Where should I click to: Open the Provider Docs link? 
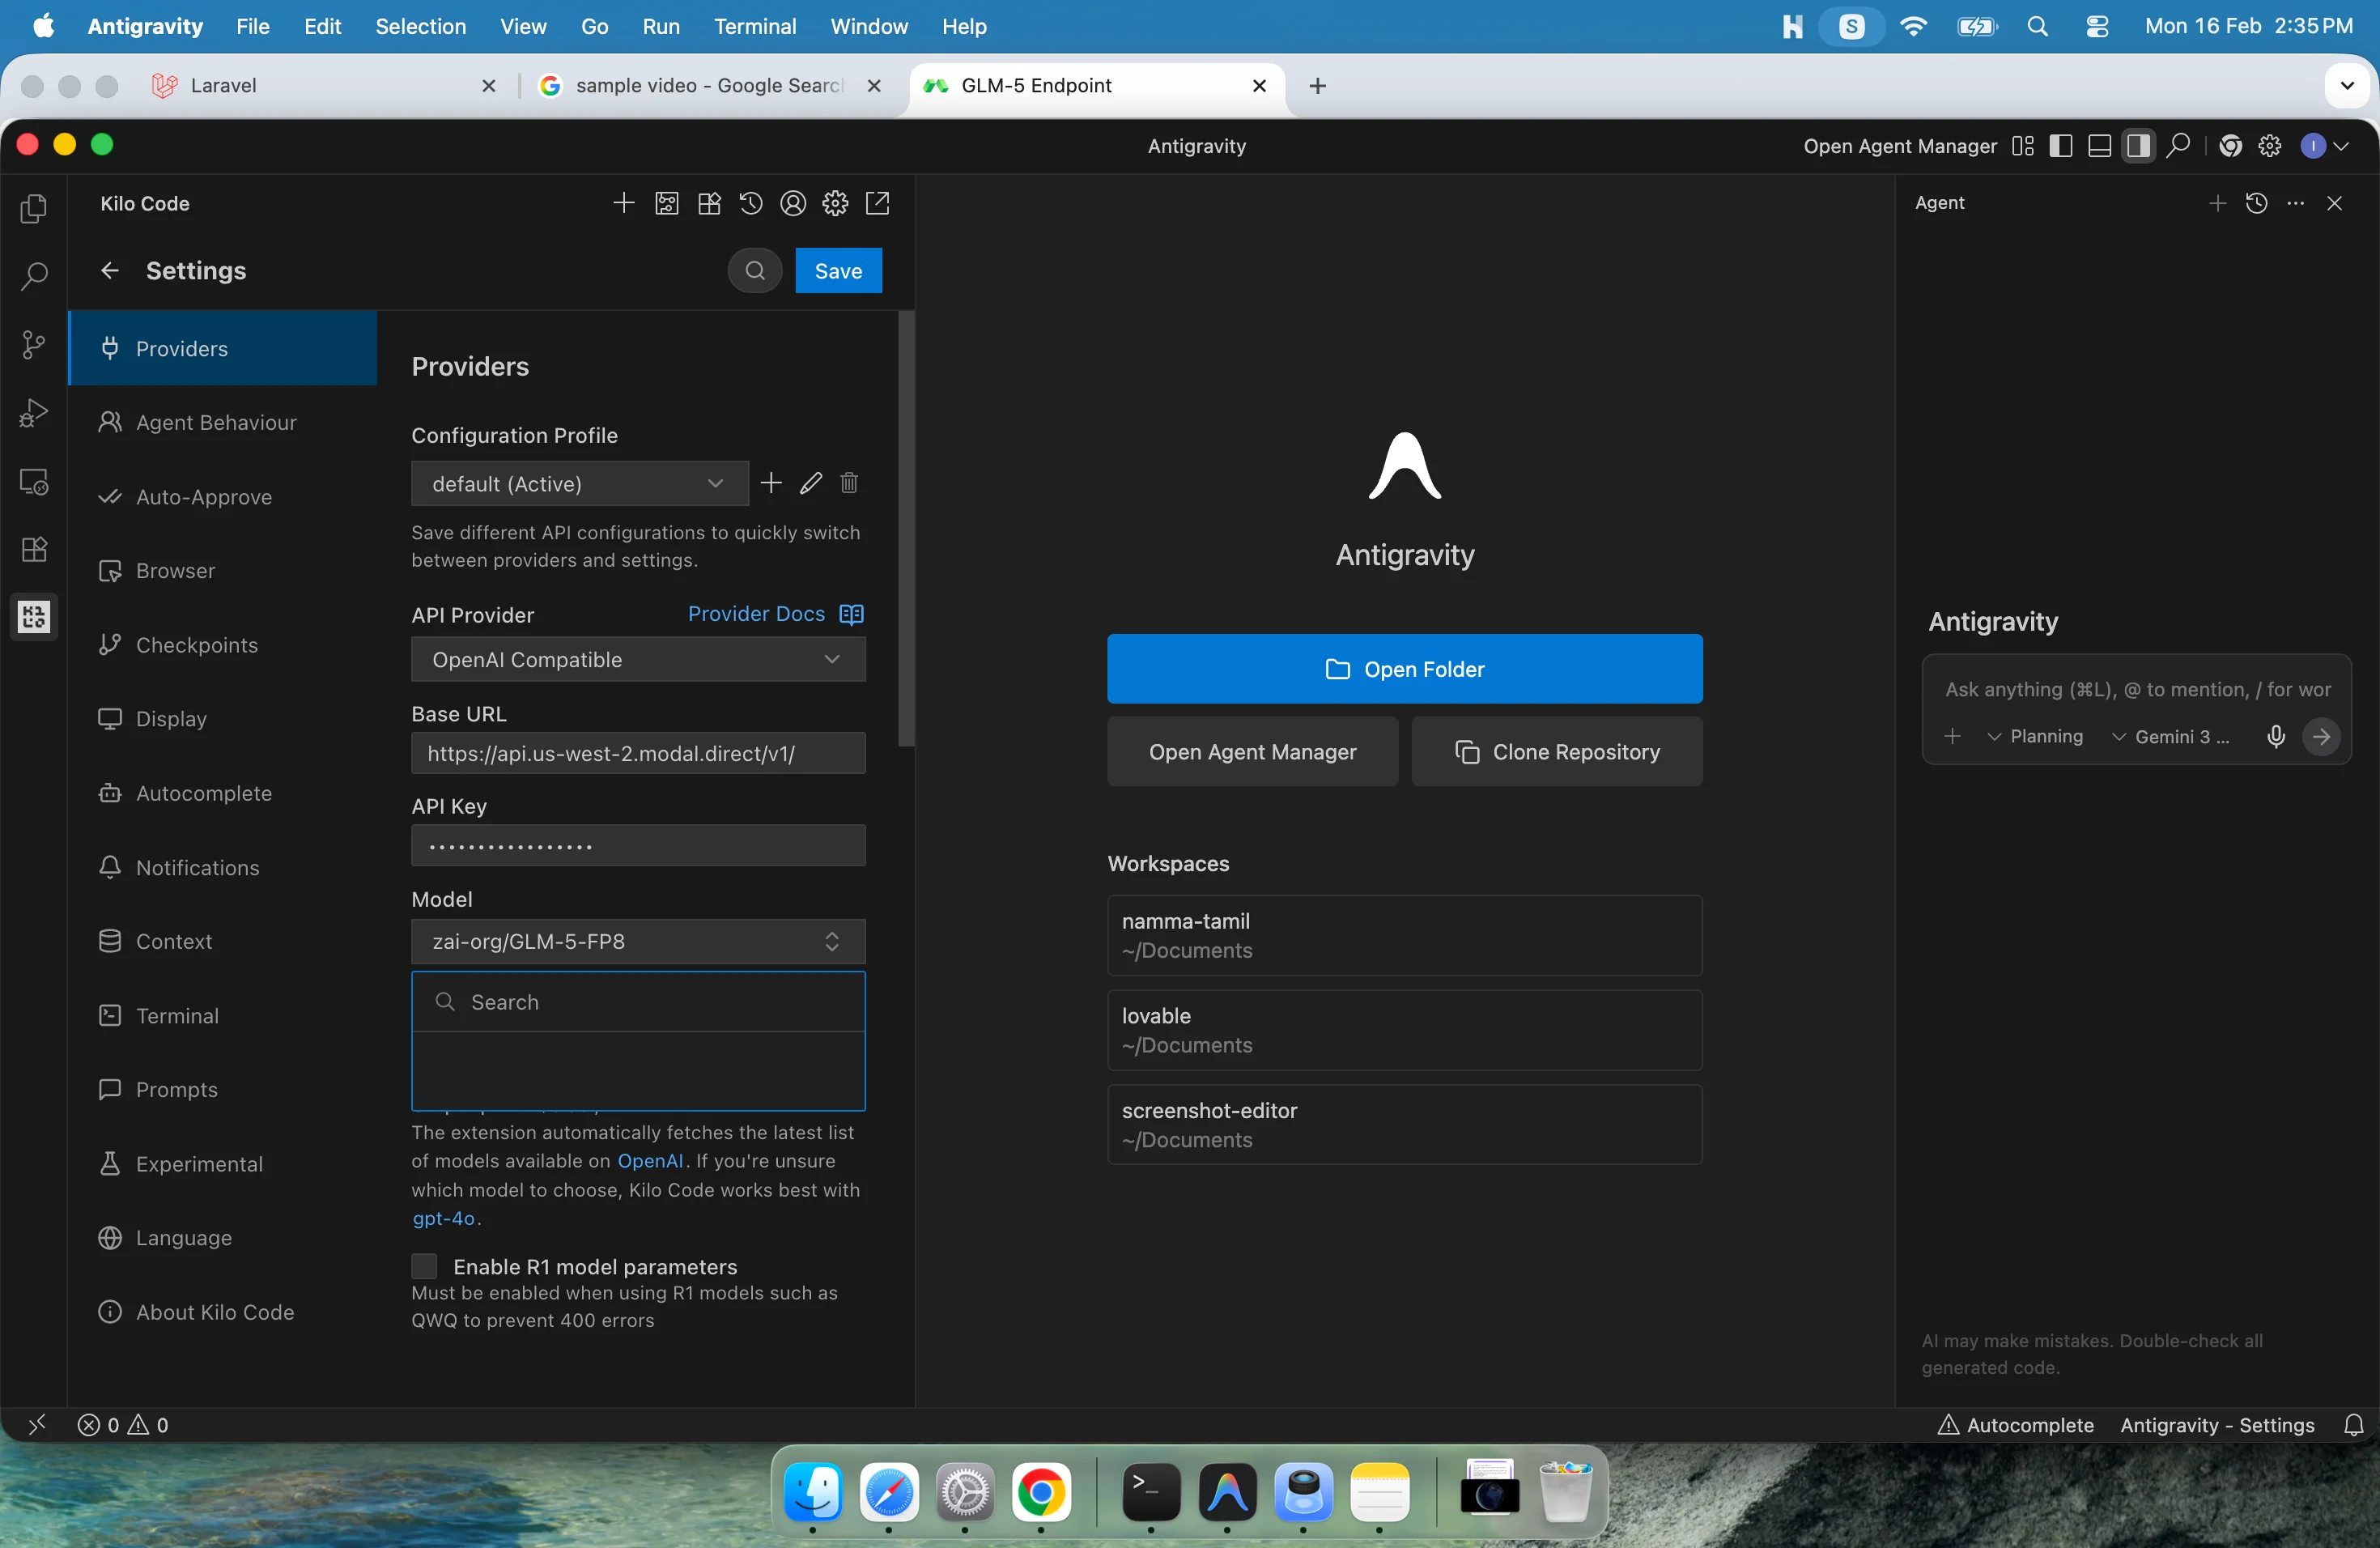[757, 613]
